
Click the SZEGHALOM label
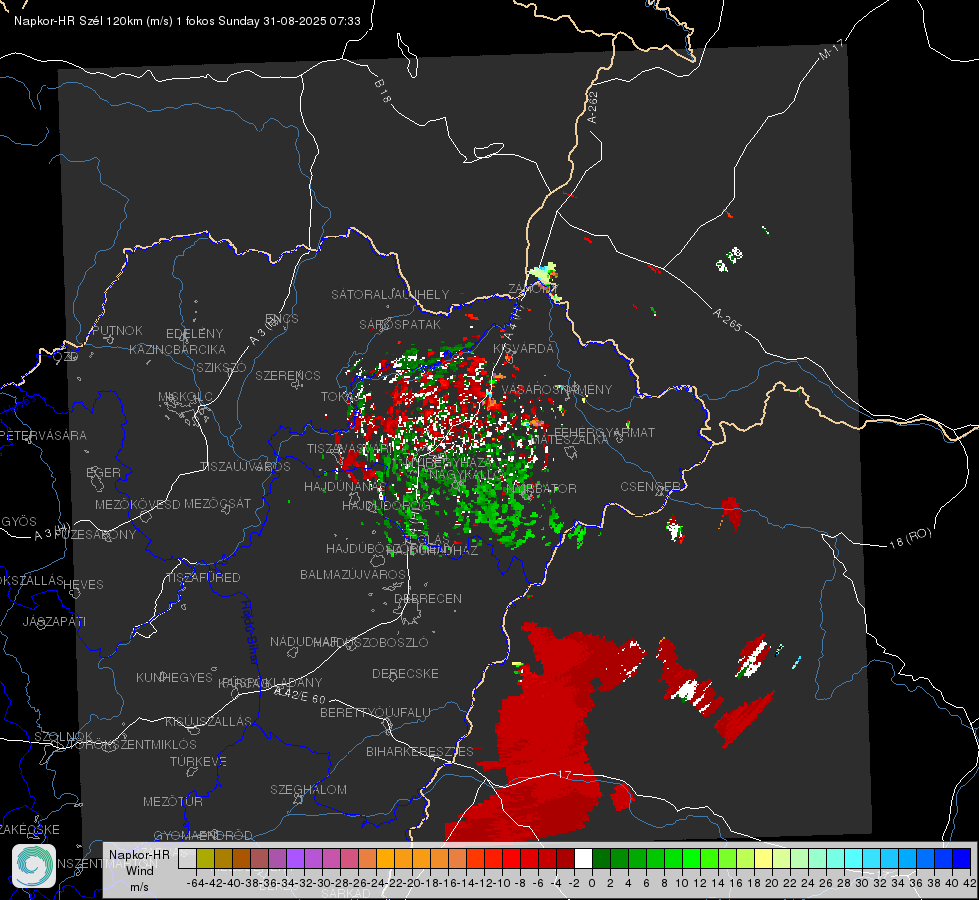pyautogui.click(x=308, y=789)
